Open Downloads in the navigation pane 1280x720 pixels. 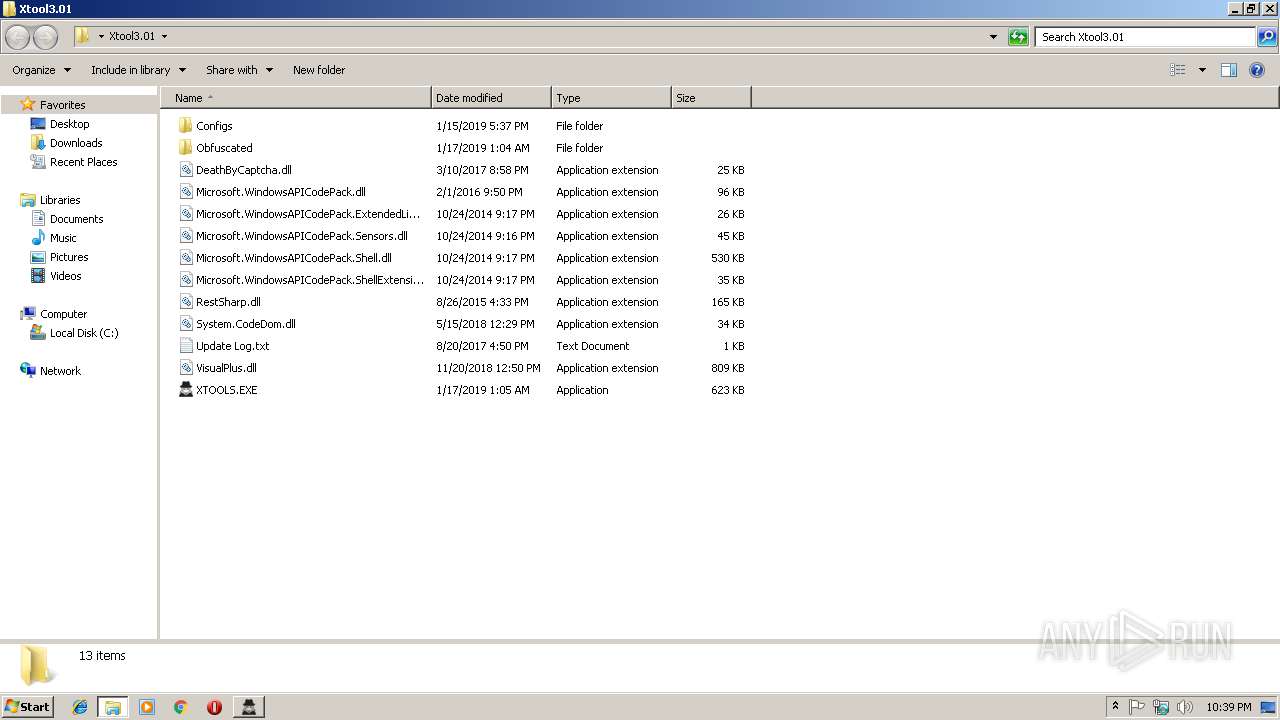coord(76,143)
